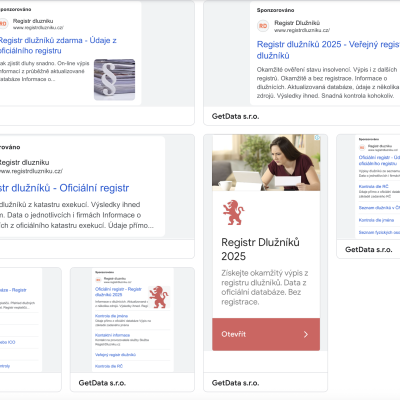Click the AdChoices icon on woman photo
400x400 pixels.
(317, 138)
